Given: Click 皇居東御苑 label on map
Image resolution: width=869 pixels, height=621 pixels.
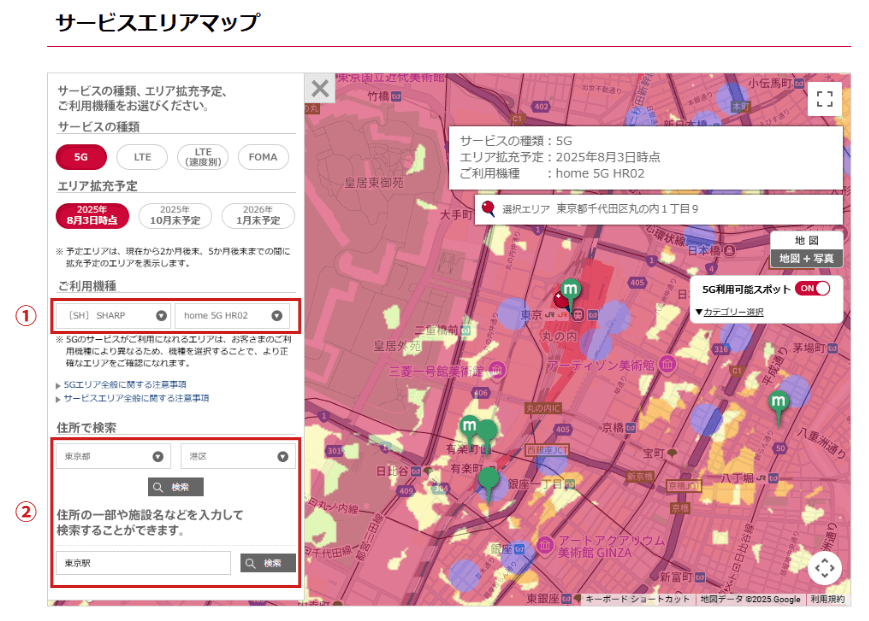Looking at the screenshot, I should (374, 182).
